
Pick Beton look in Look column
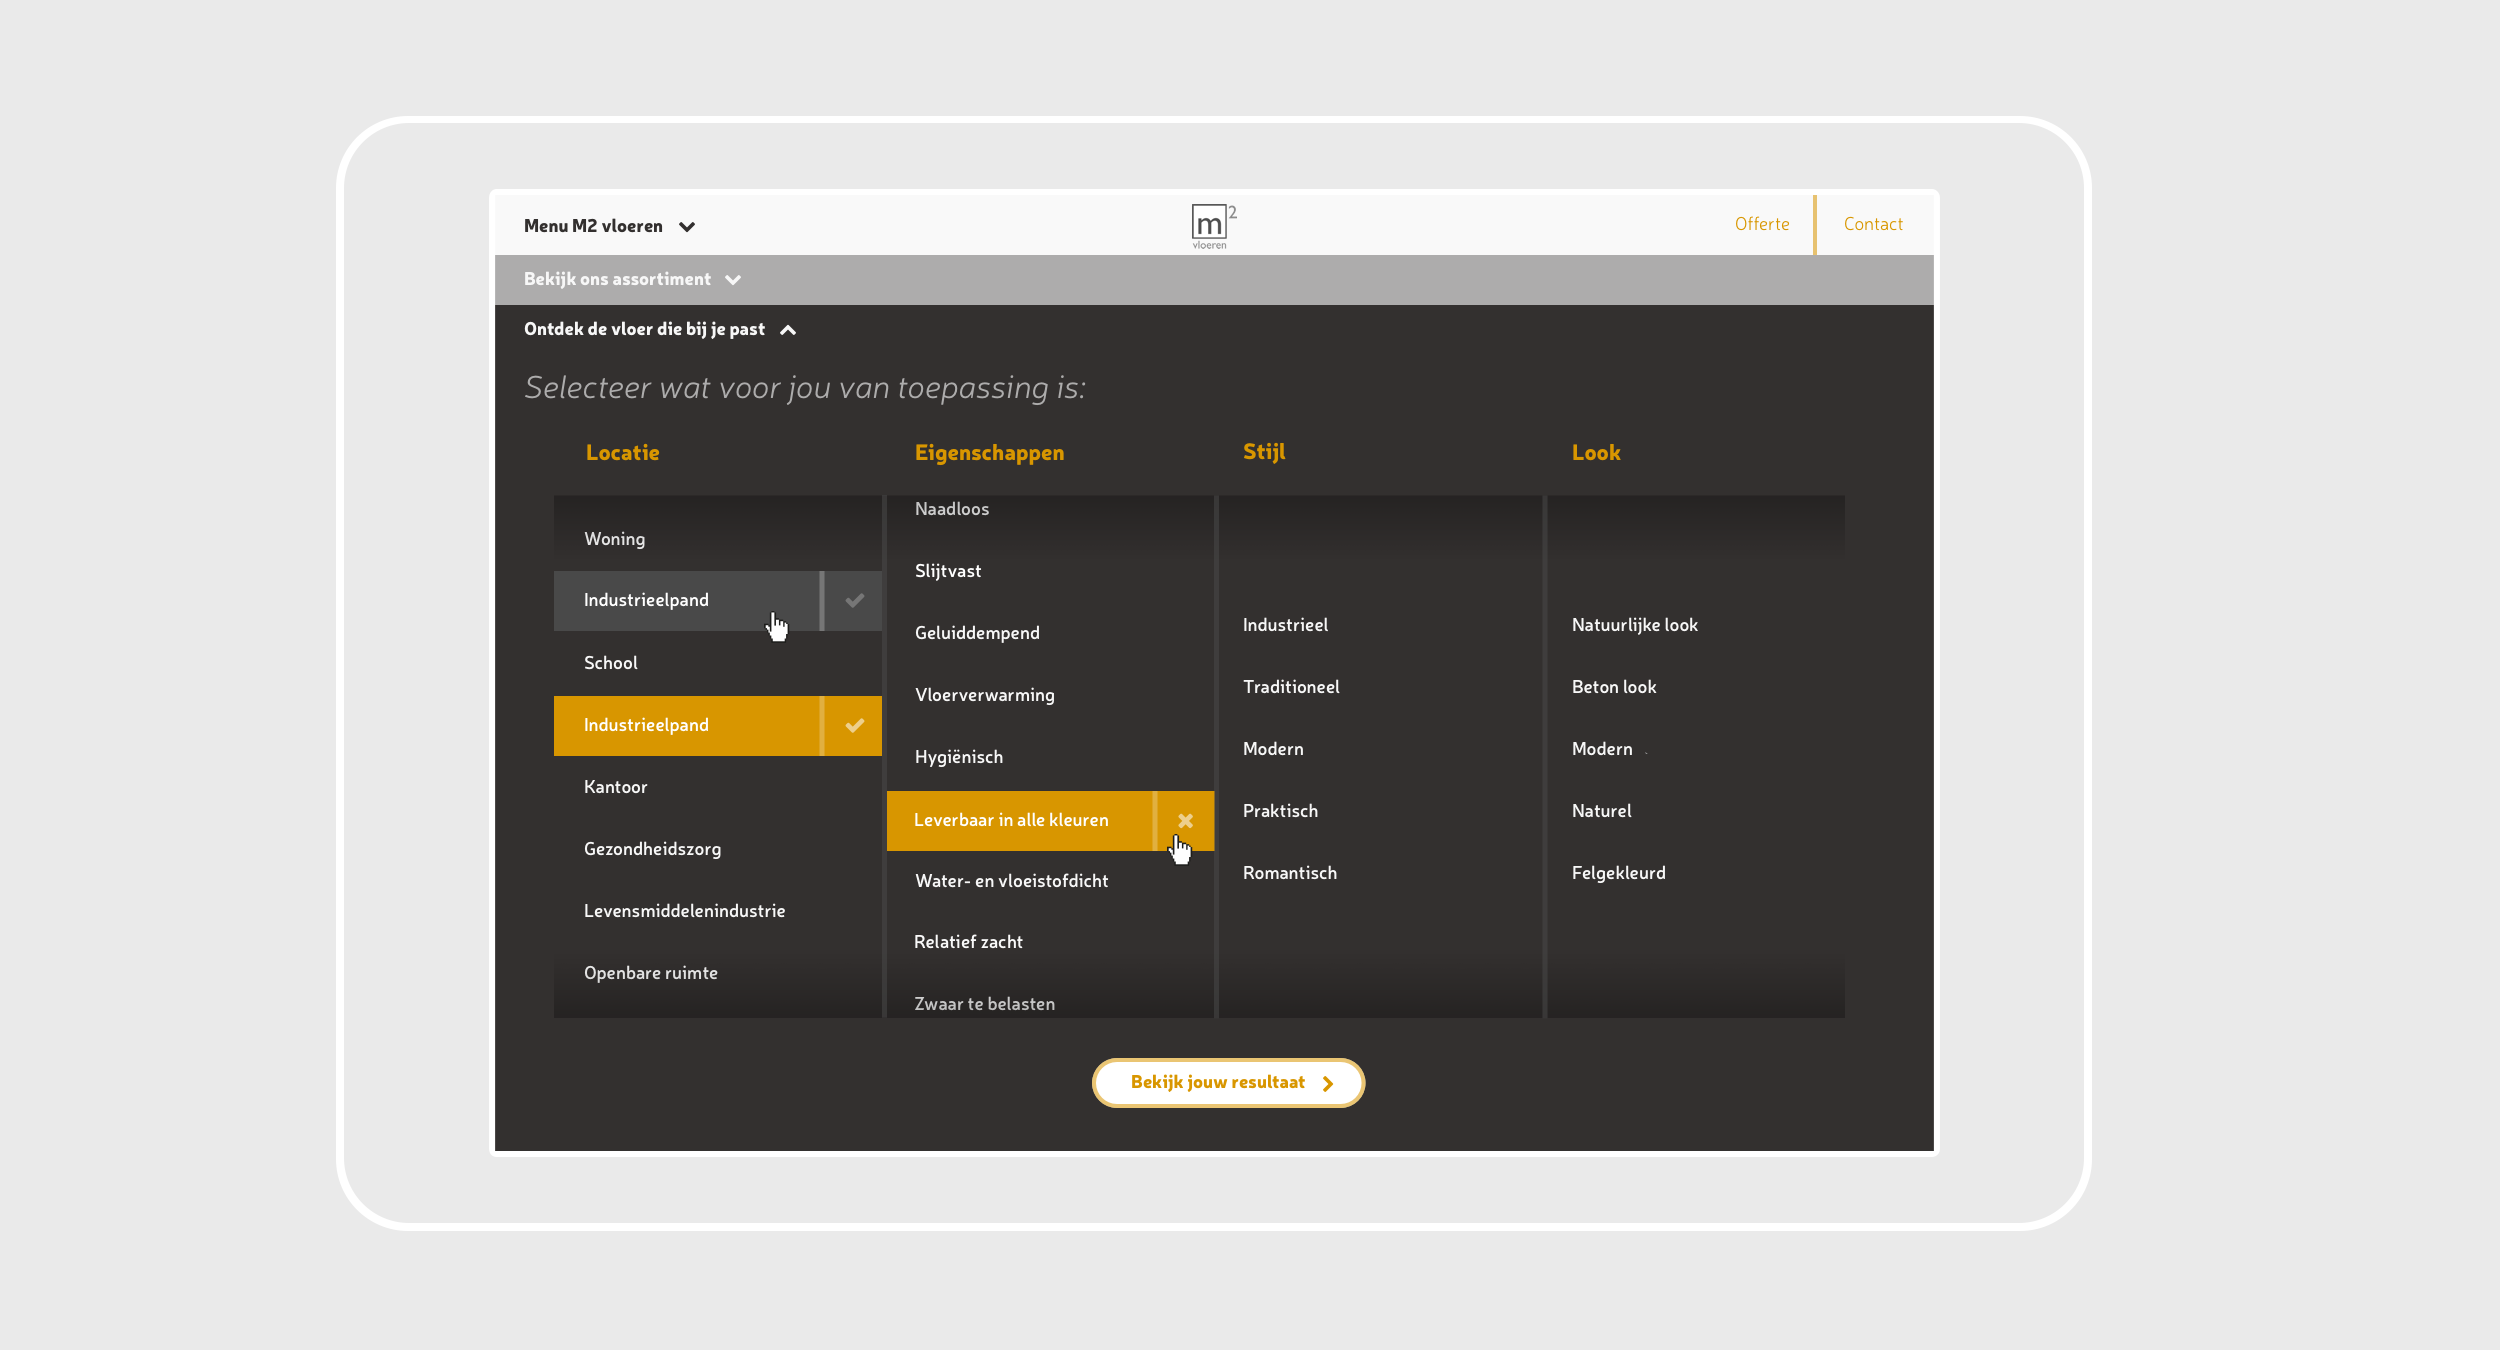click(1613, 687)
